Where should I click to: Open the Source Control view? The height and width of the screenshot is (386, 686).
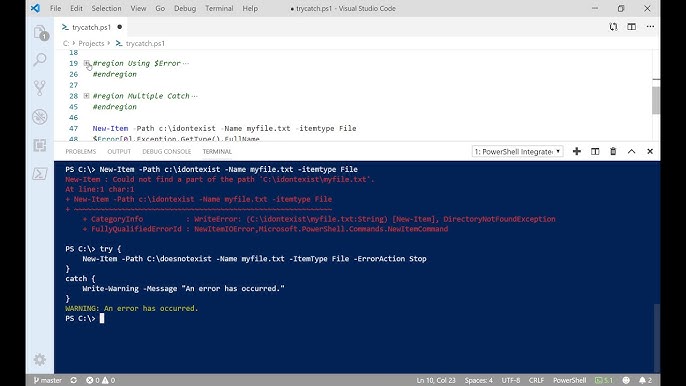tap(40, 88)
